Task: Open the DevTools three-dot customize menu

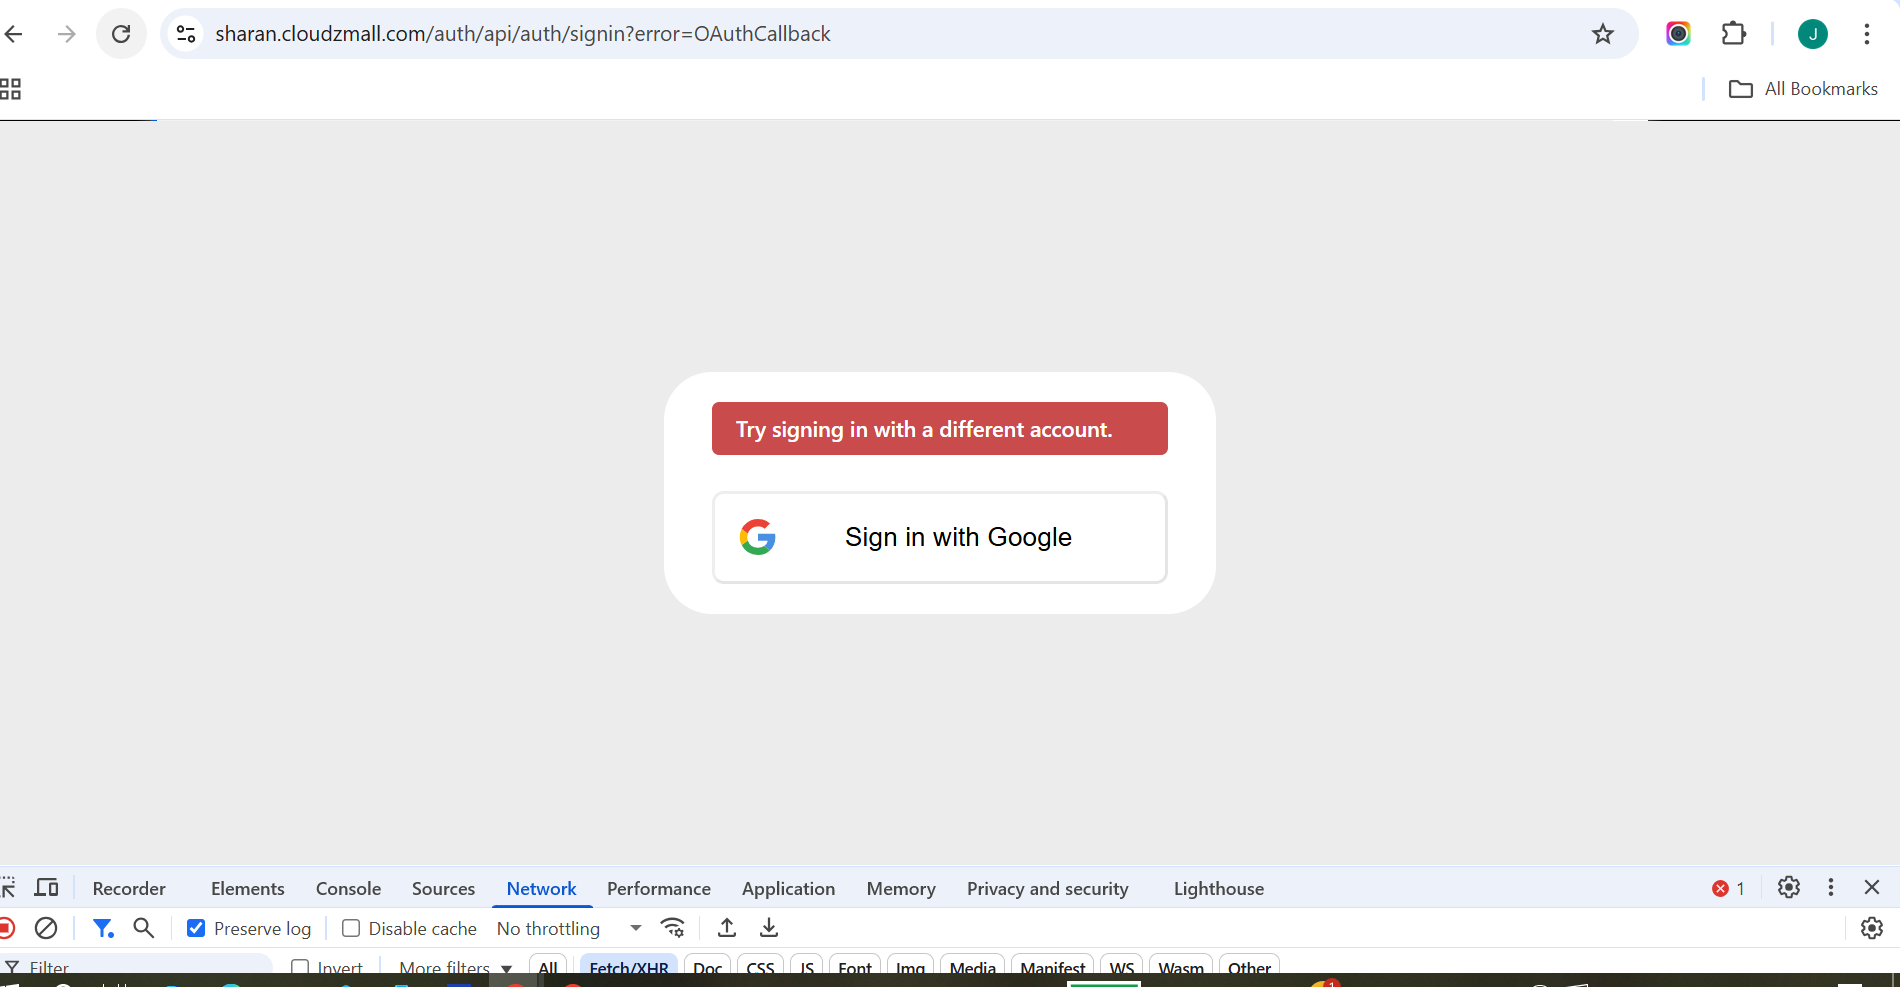Action: (1831, 888)
